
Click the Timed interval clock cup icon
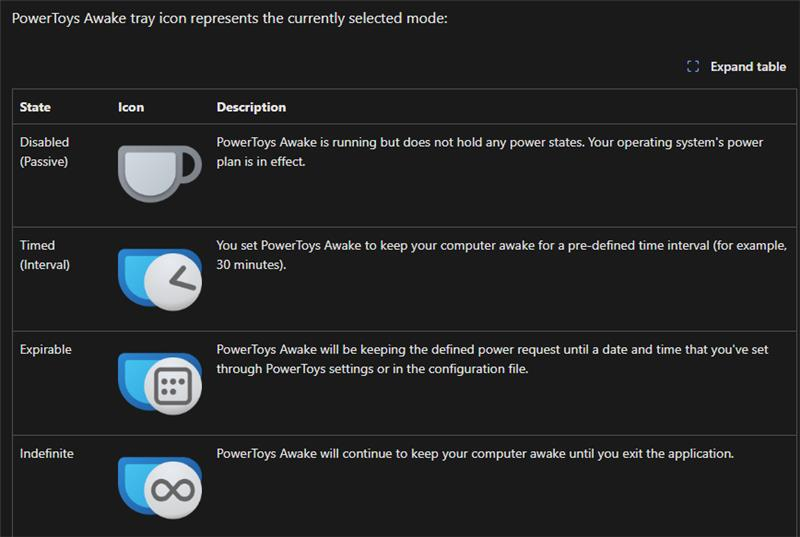(x=160, y=279)
